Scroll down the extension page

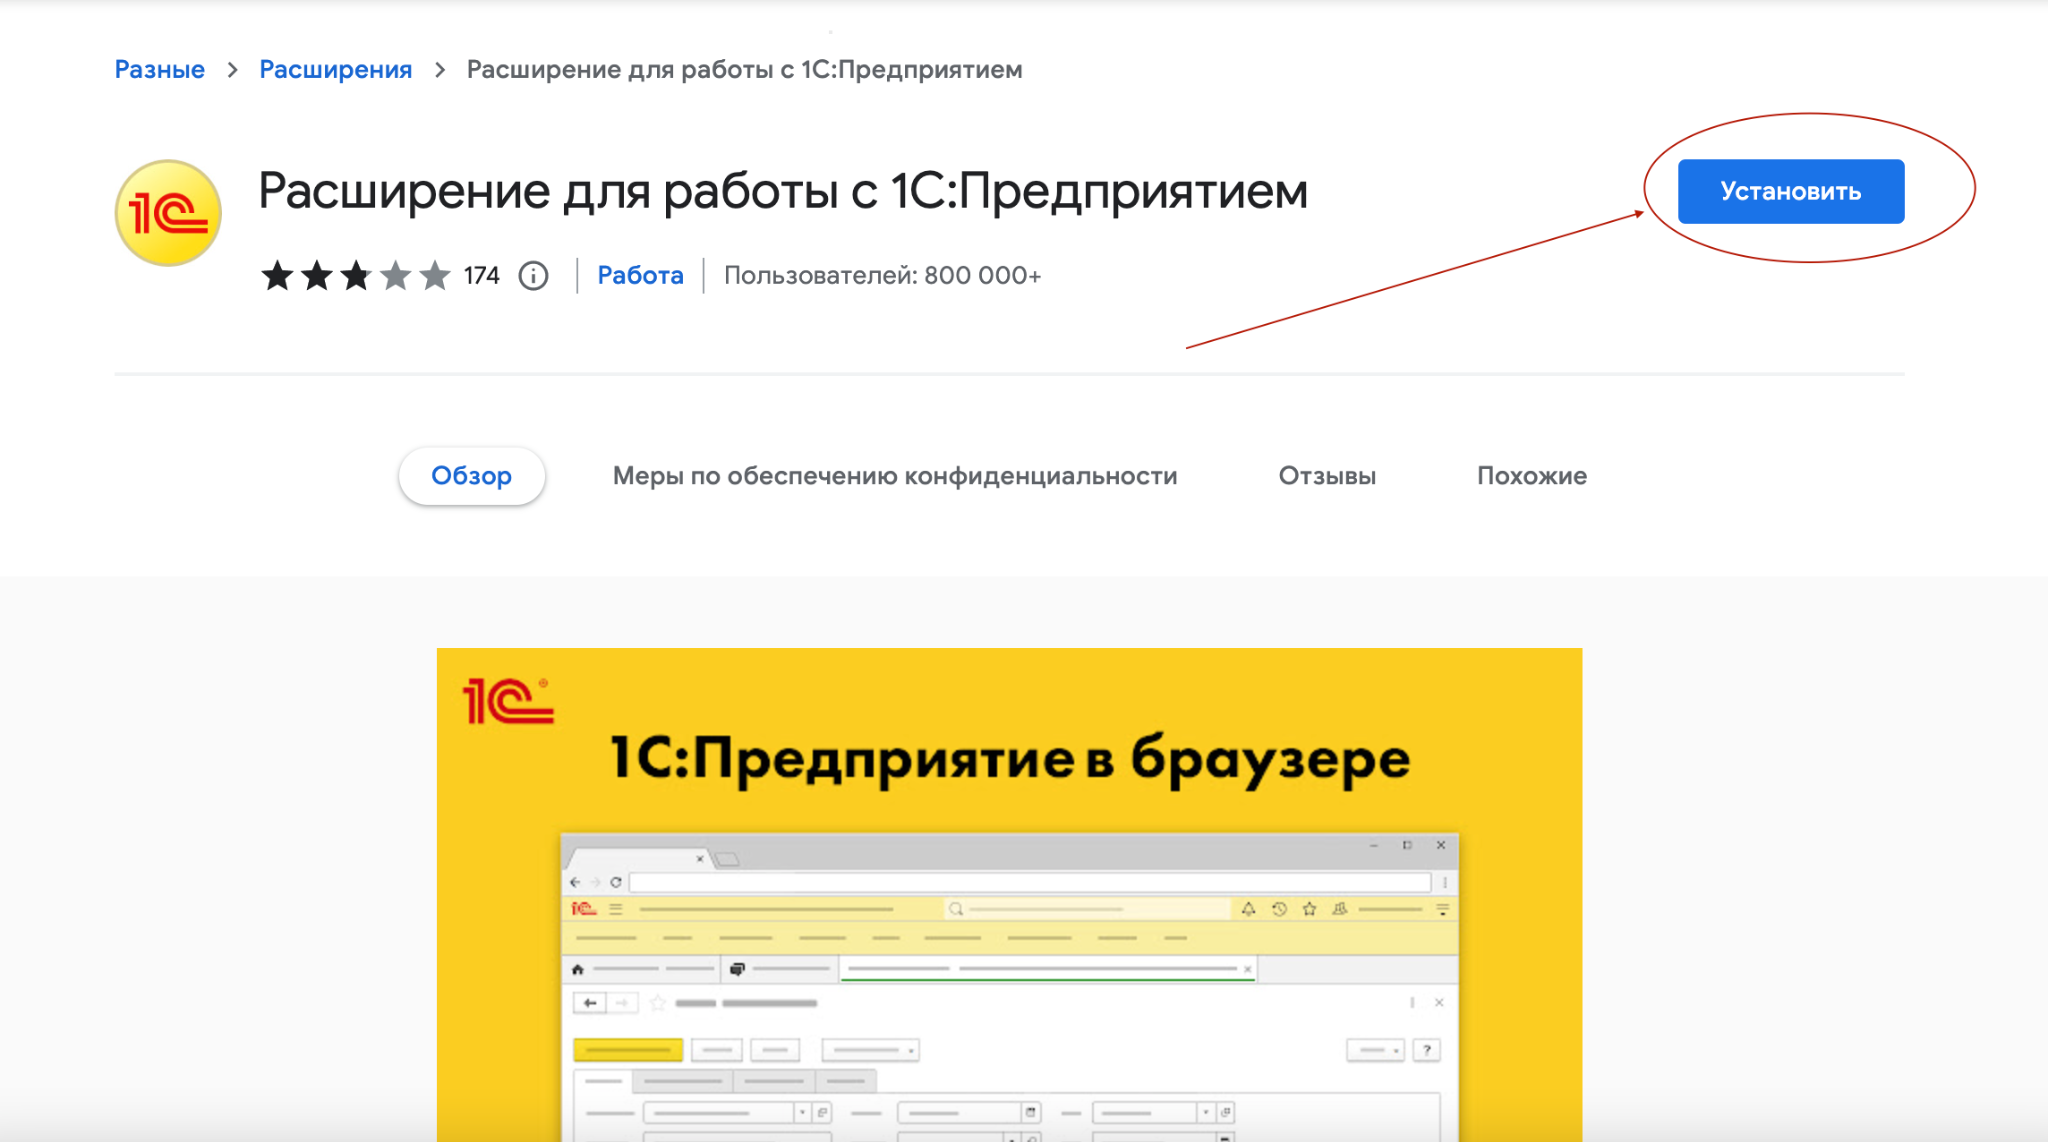[1023, 844]
